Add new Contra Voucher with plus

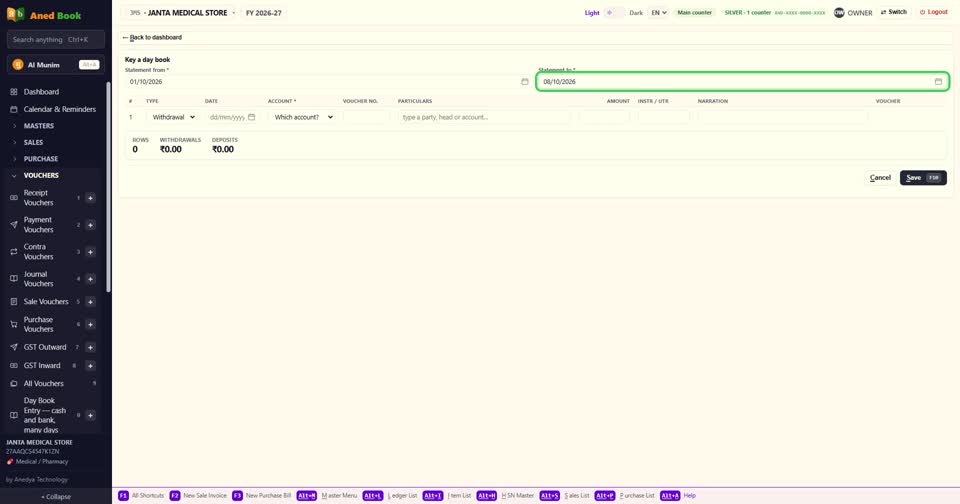pos(90,252)
